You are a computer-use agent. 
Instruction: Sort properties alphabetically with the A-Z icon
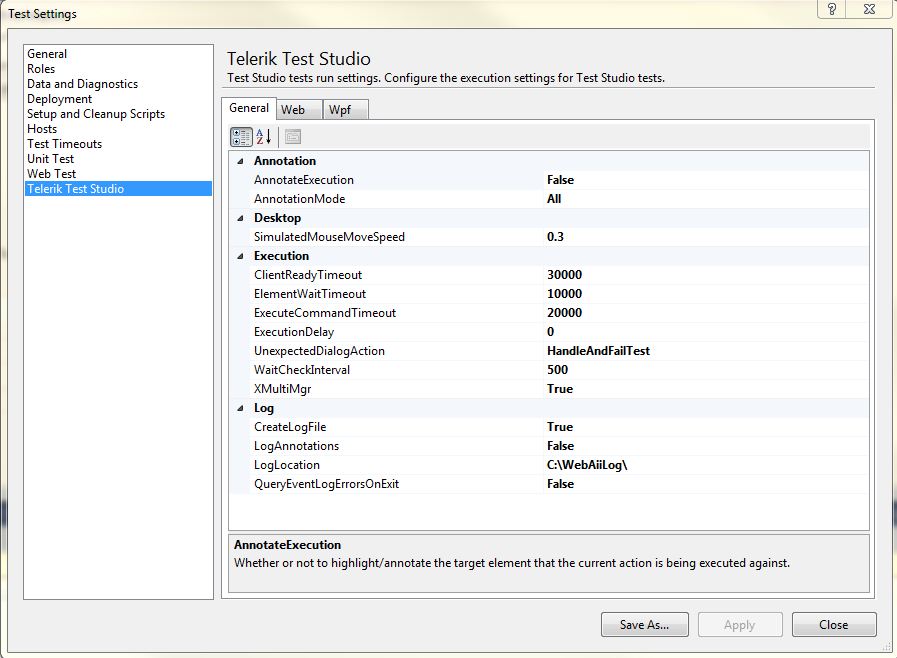pyautogui.click(x=264, y=137)
